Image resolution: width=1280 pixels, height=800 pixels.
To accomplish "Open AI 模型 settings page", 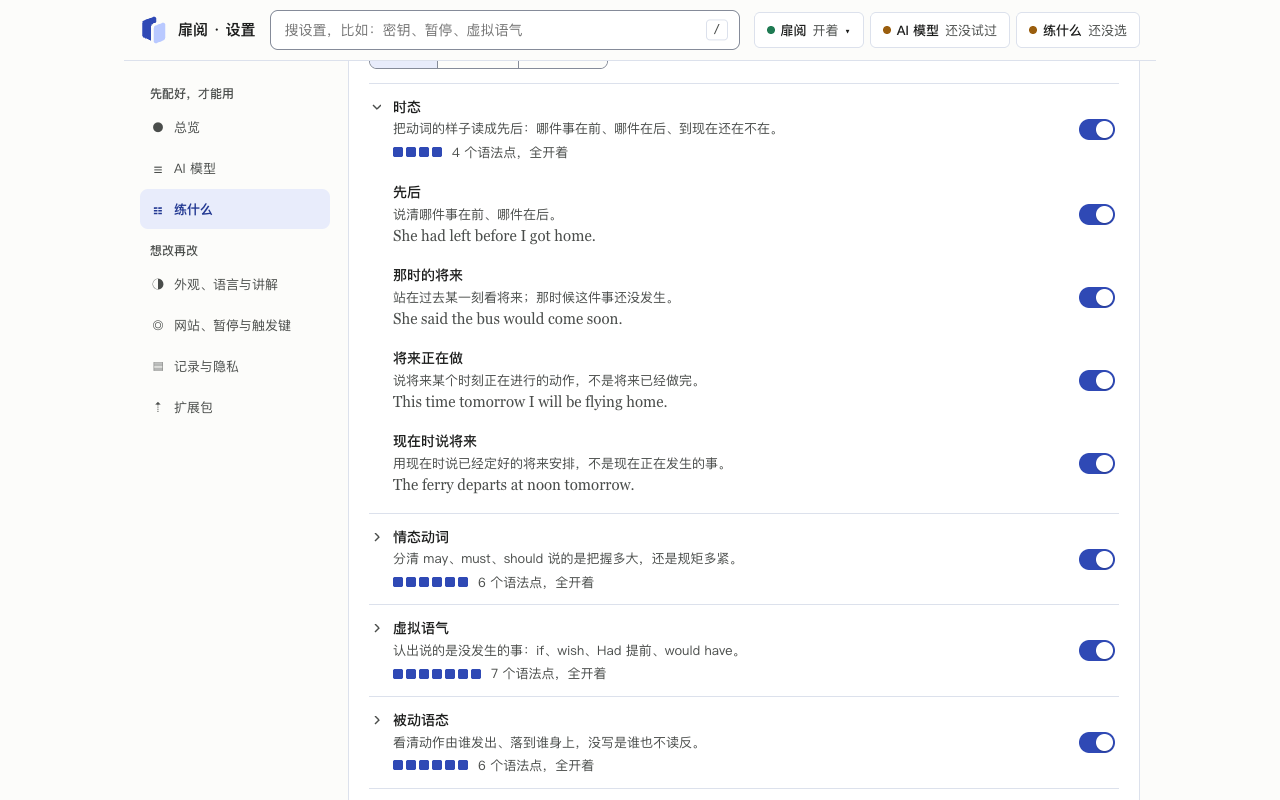I will point(235,169).
